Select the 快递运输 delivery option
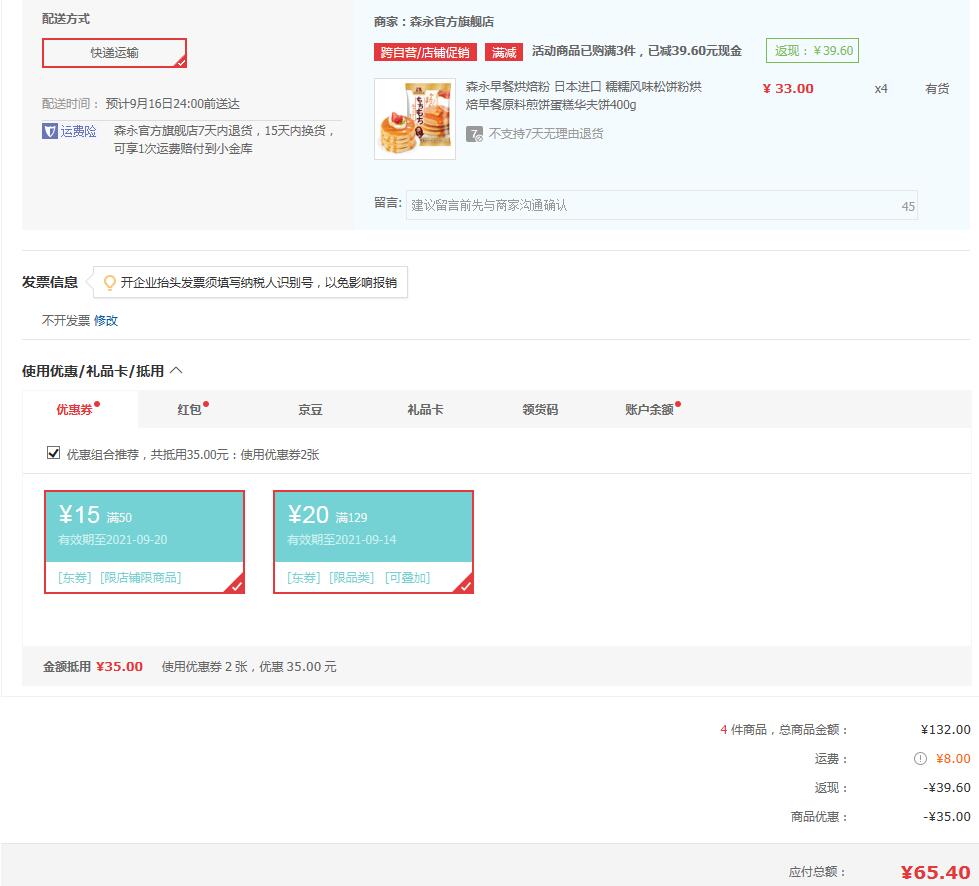The width and height of the screenshot is (979, 886). point(114,53)
